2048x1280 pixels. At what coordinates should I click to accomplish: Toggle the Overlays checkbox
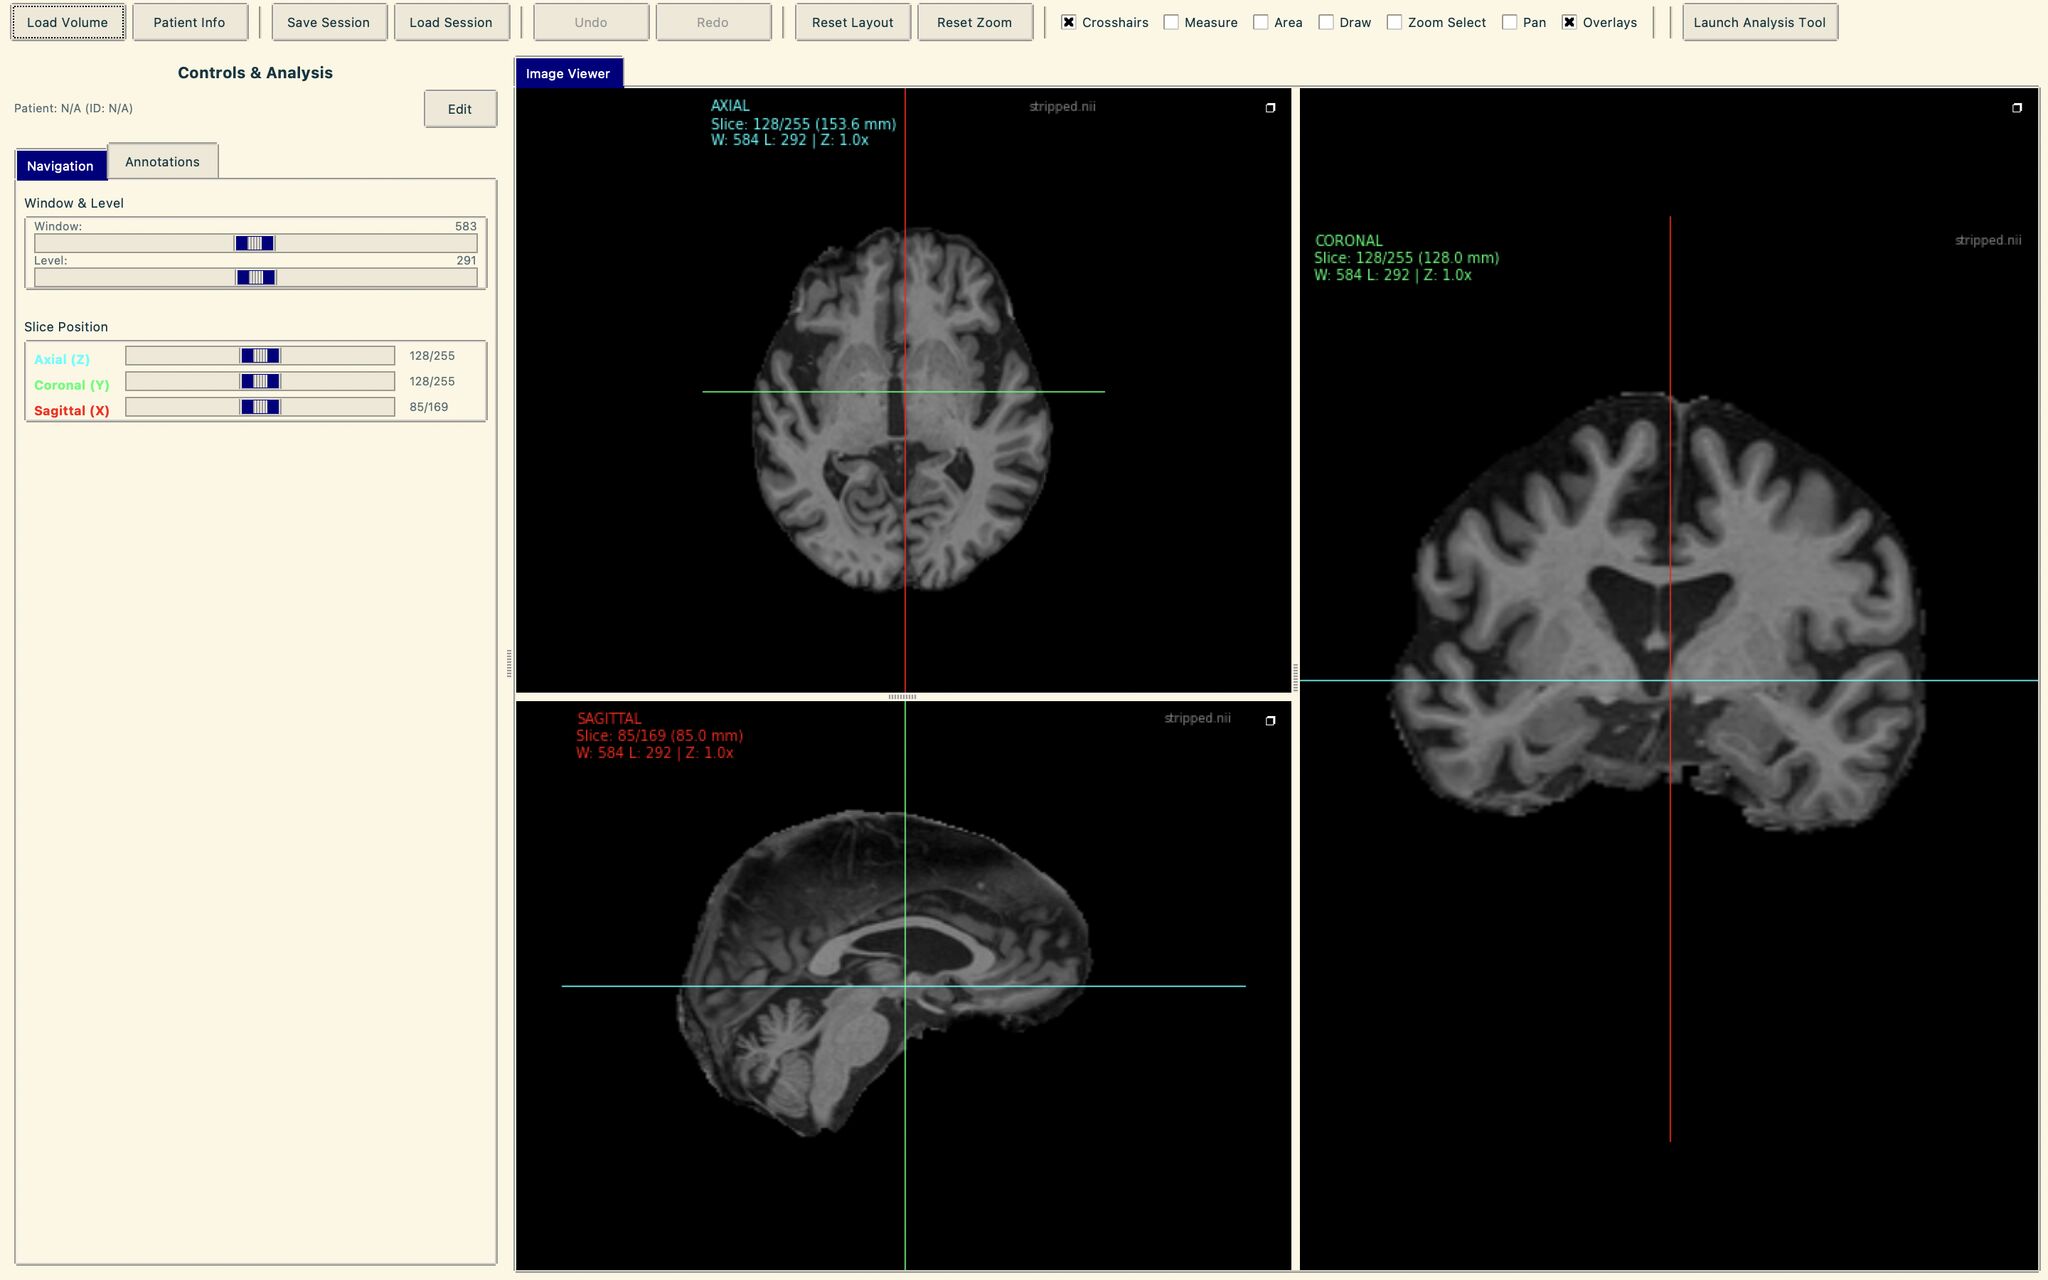coord(1569,22)
